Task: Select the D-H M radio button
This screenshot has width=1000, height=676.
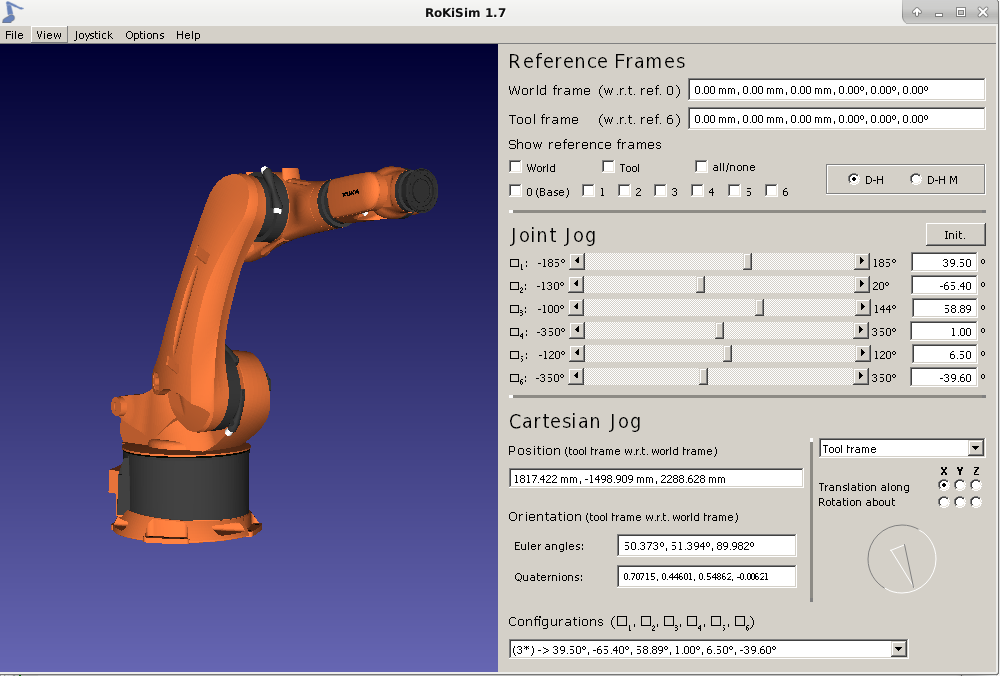Action: (x=916, y=179)
